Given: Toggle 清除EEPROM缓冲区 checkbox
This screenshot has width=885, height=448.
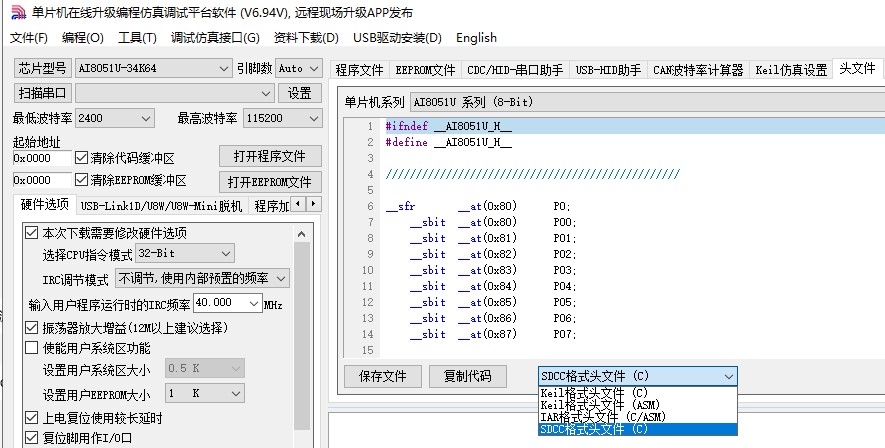Looking at the screenshot, I should (x=81, y=179).
